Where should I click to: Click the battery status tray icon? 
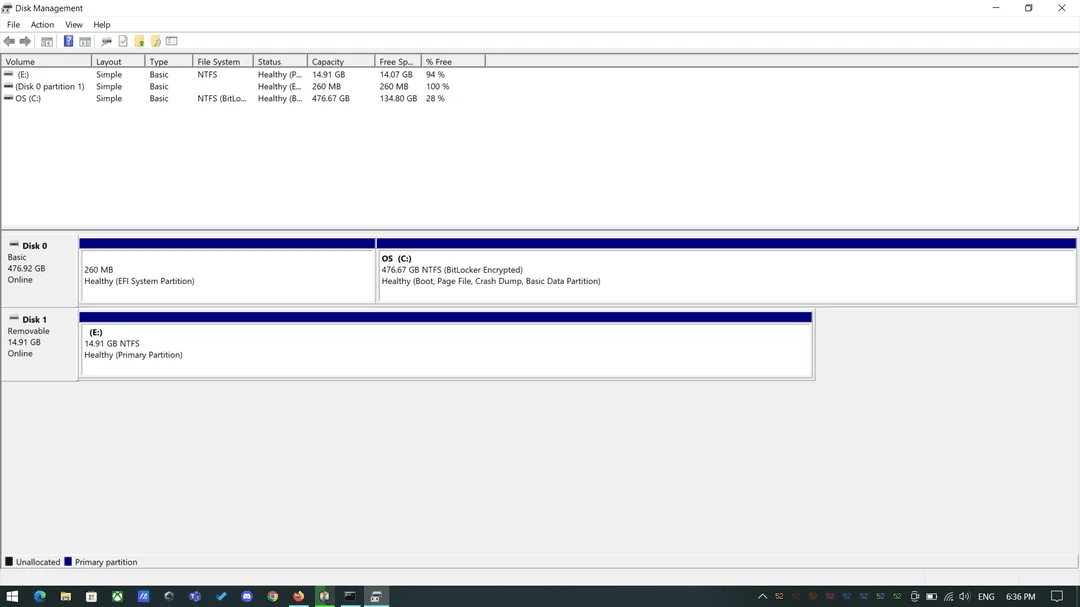point(931,596)
